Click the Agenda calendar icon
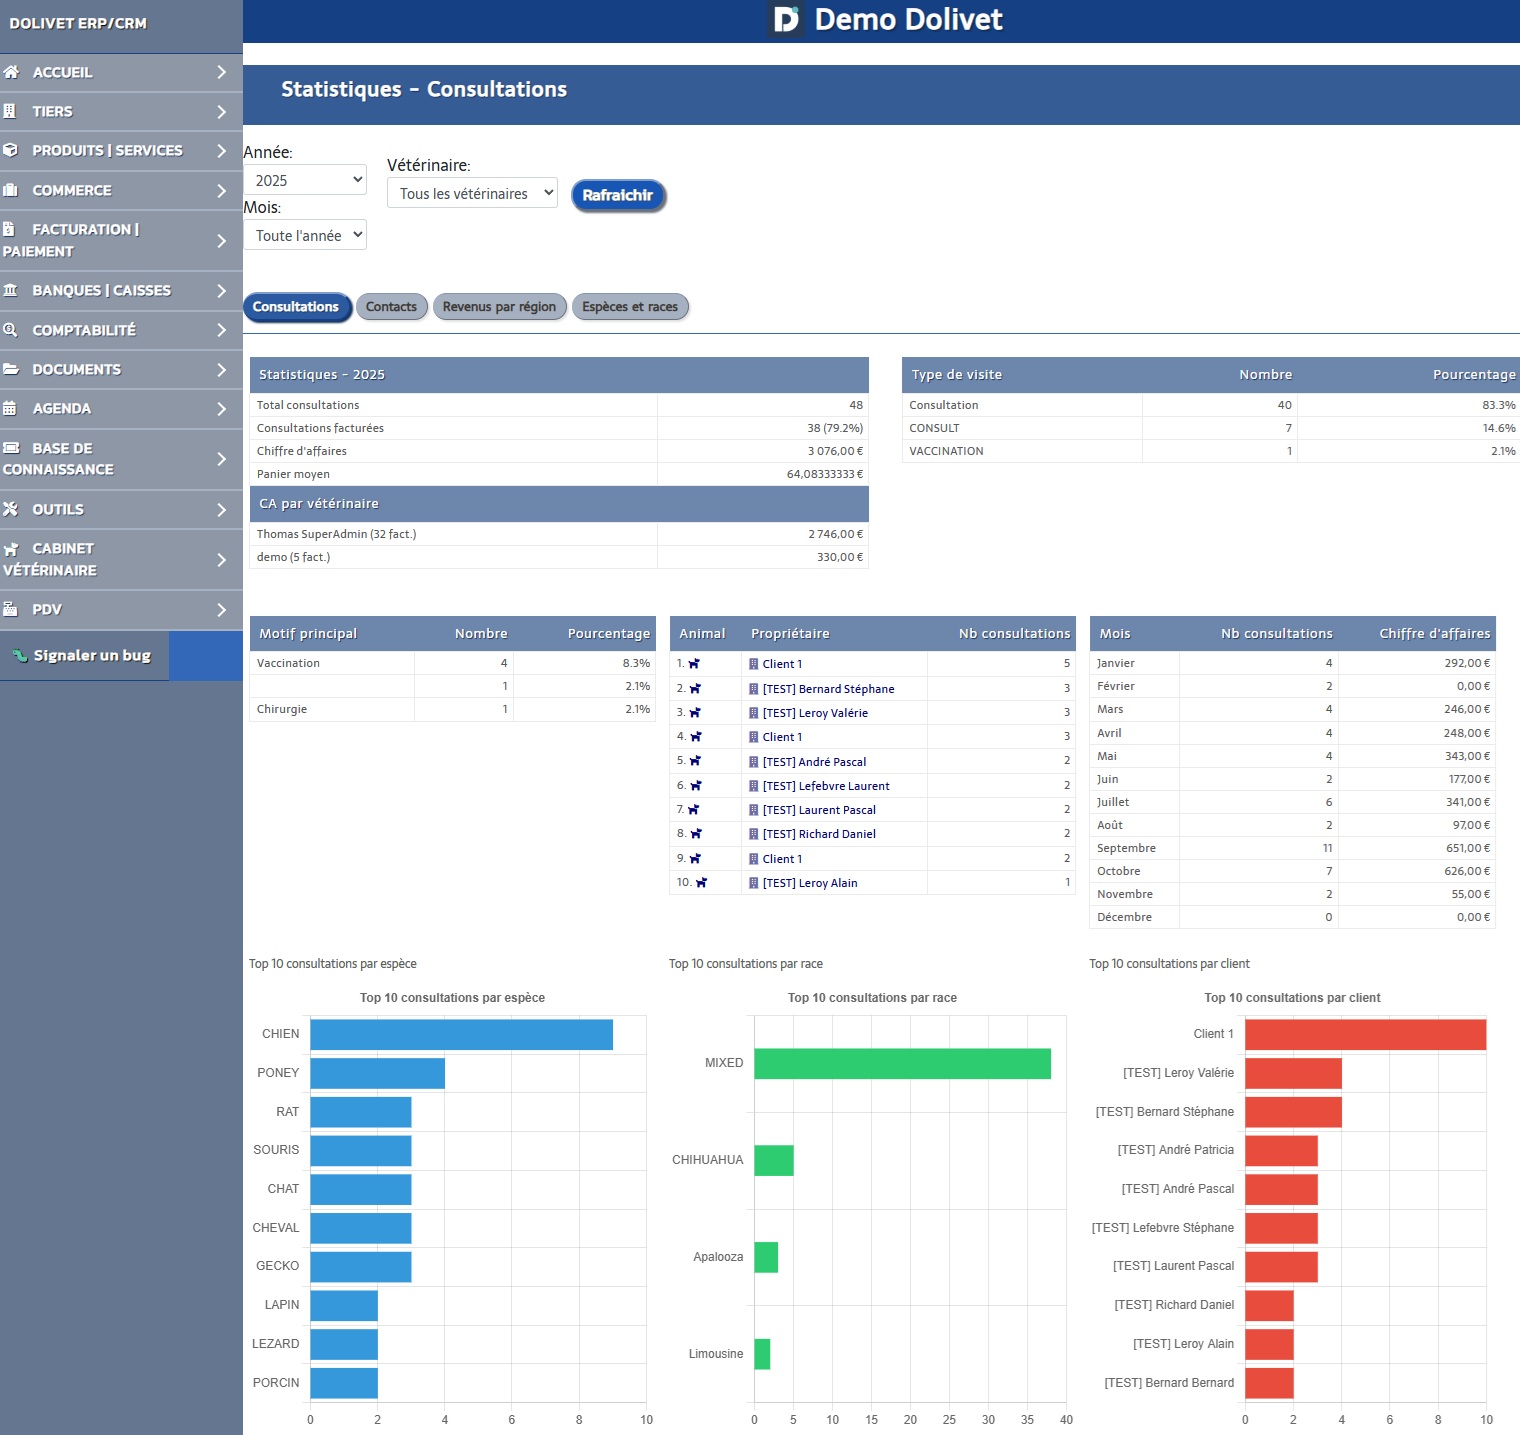The image size is (1520, 1435). pyautogui.click(x=10, y=408)
